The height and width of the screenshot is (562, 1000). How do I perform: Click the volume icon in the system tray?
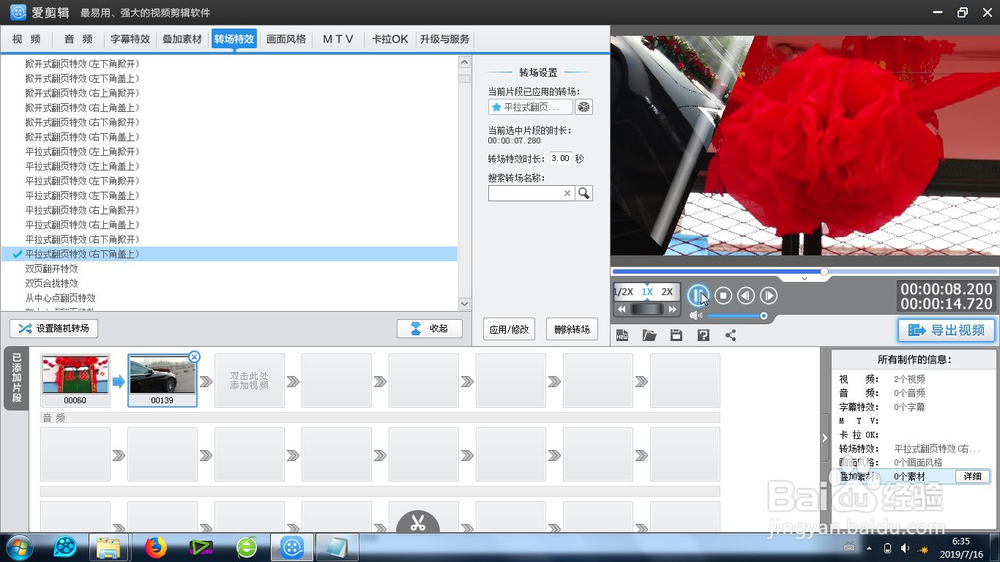pyautogui.click(x=904, y=549)
